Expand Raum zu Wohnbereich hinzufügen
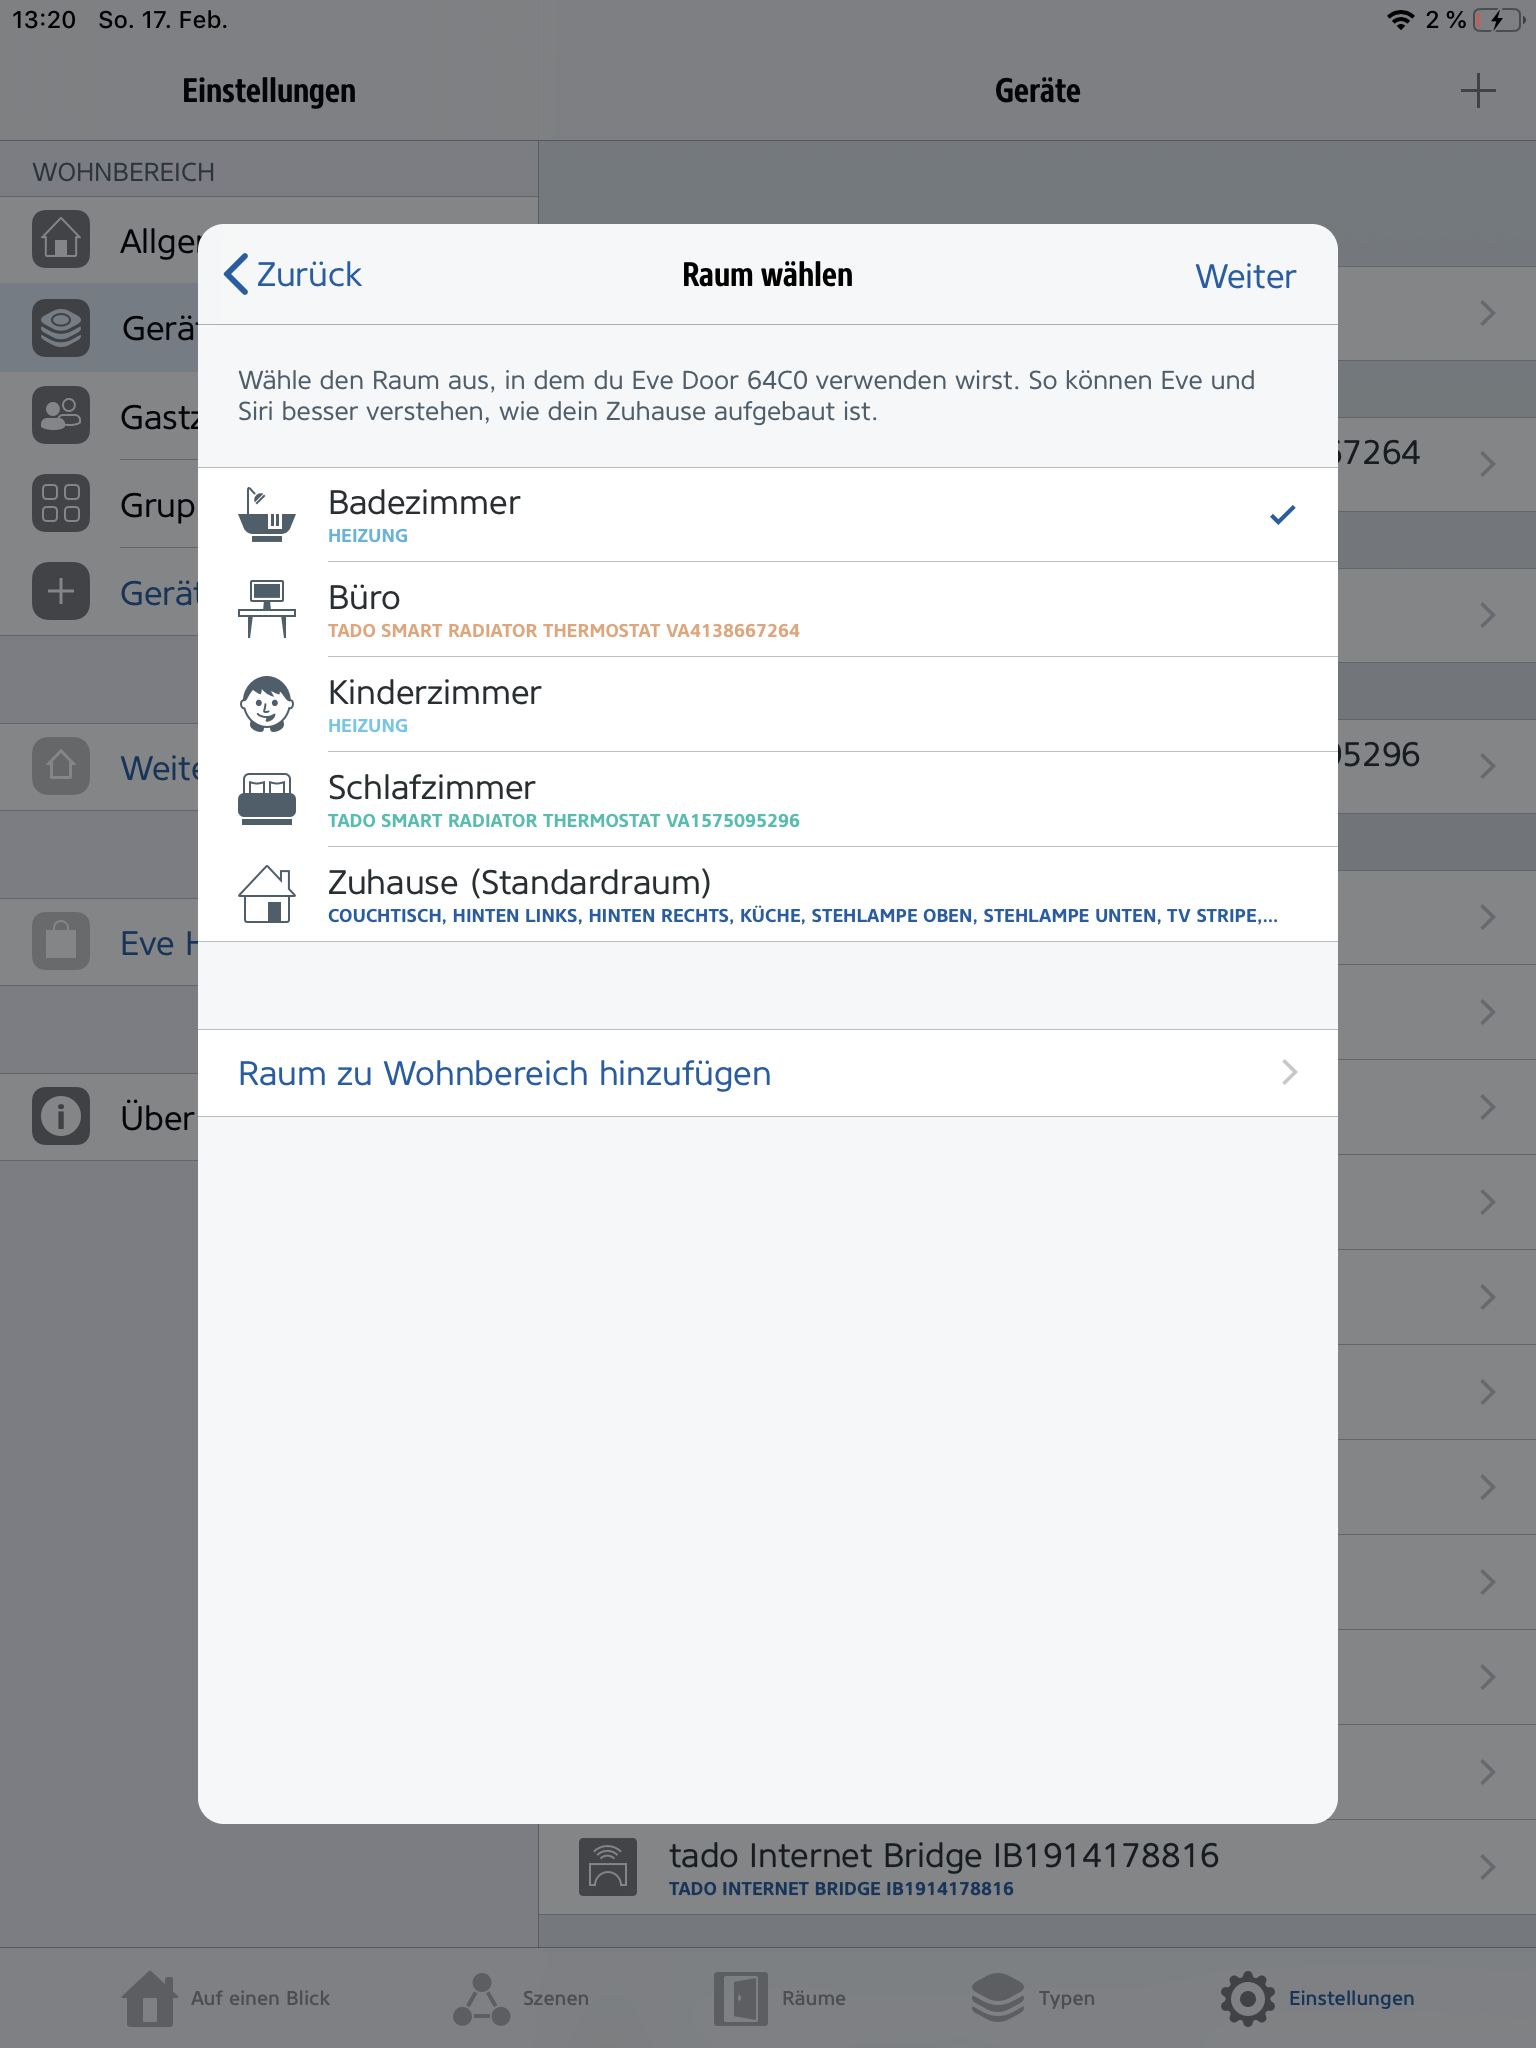 (766, 1073)
